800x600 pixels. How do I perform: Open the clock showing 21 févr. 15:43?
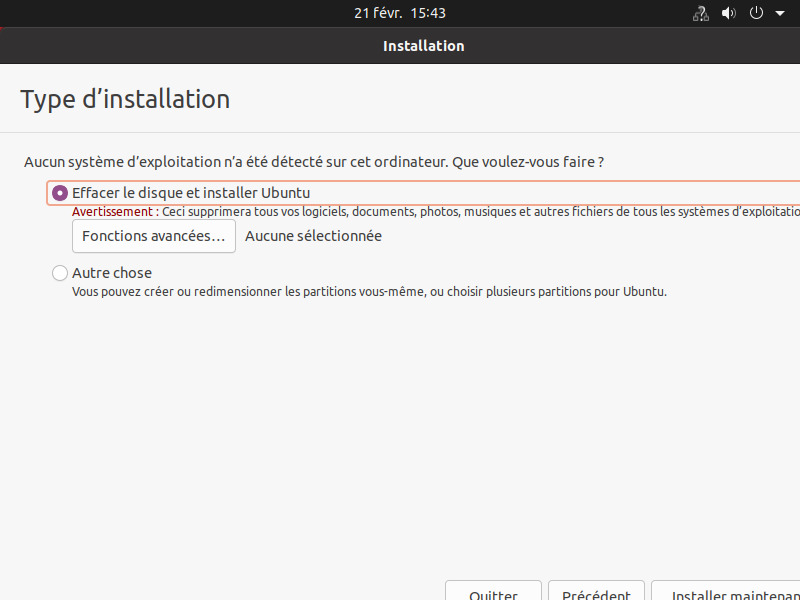coord(400,13)
